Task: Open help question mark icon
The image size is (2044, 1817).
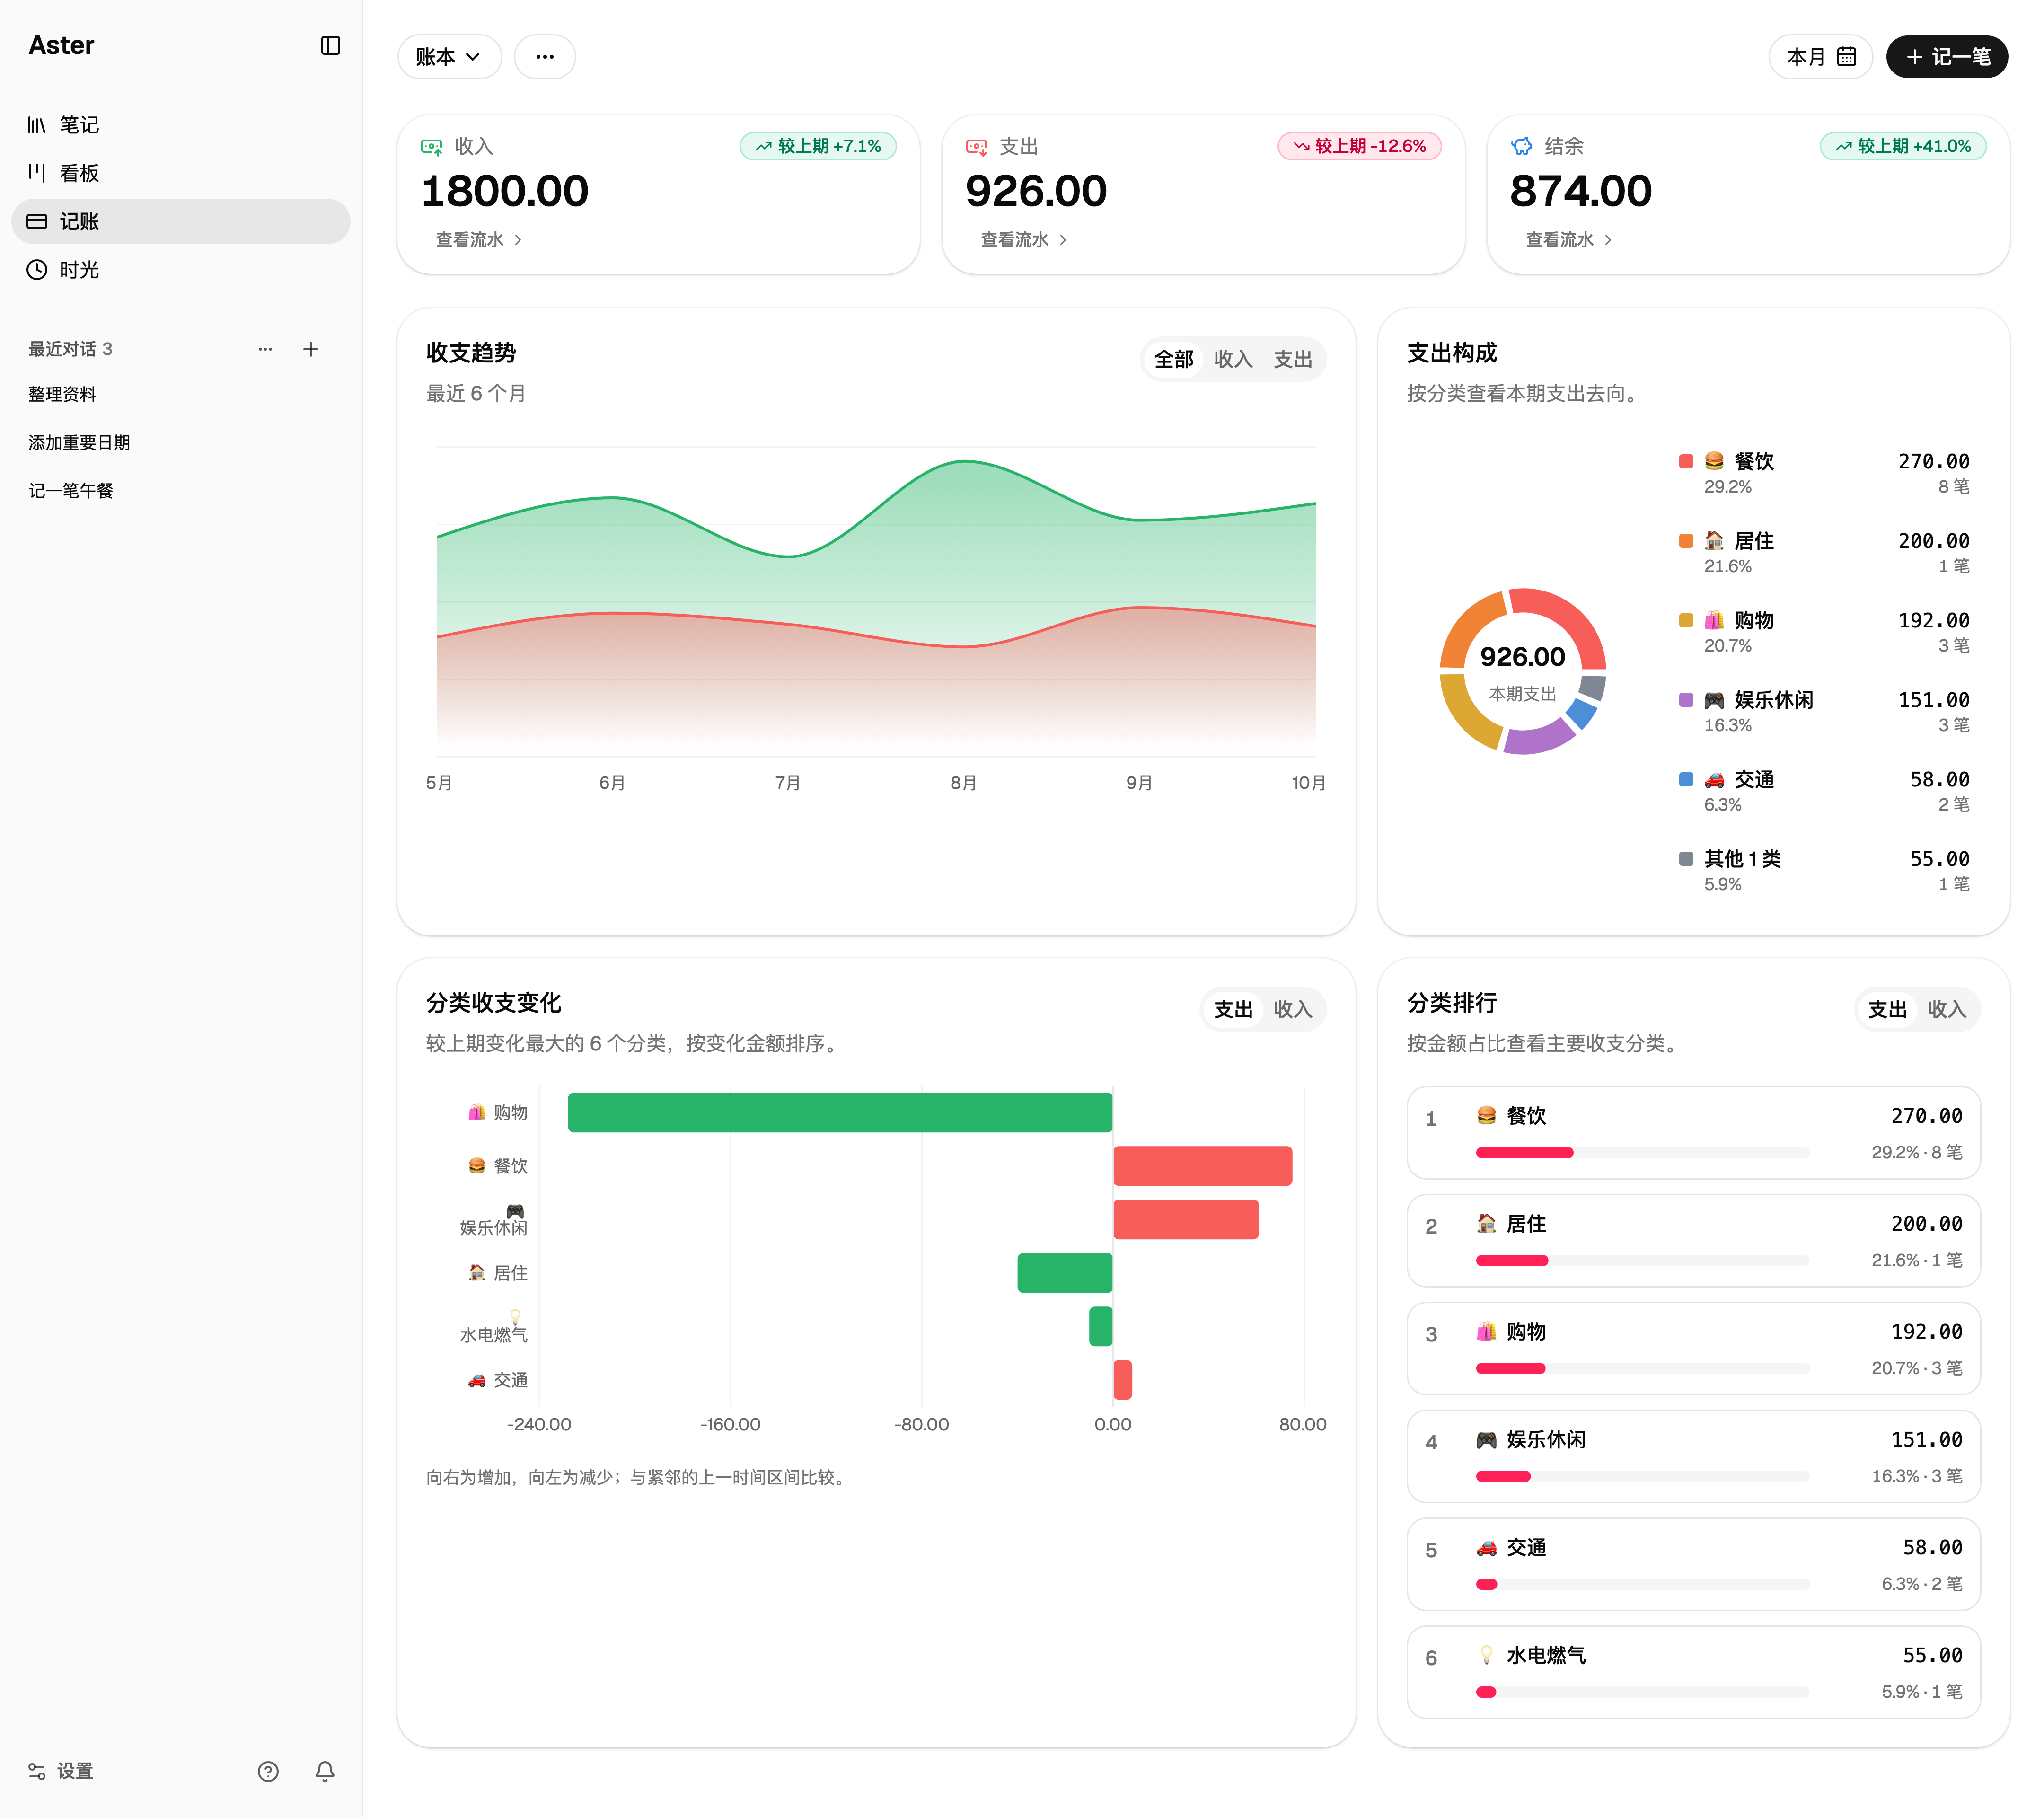Action: coord(268,1771)
